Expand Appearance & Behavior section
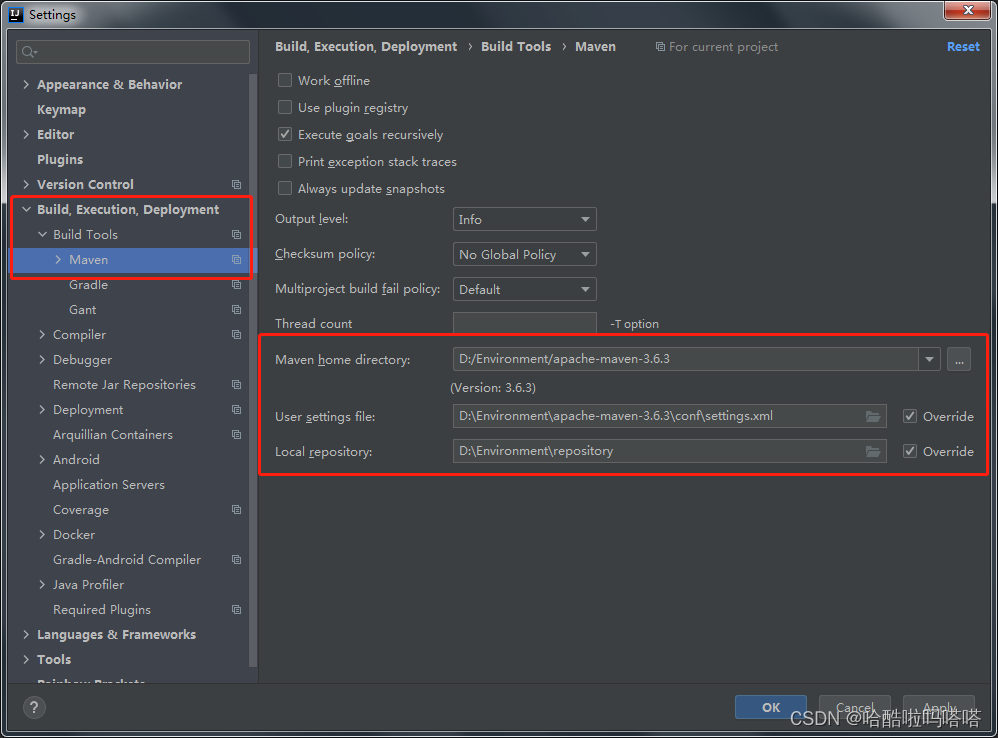 click(x=26, y=84)
